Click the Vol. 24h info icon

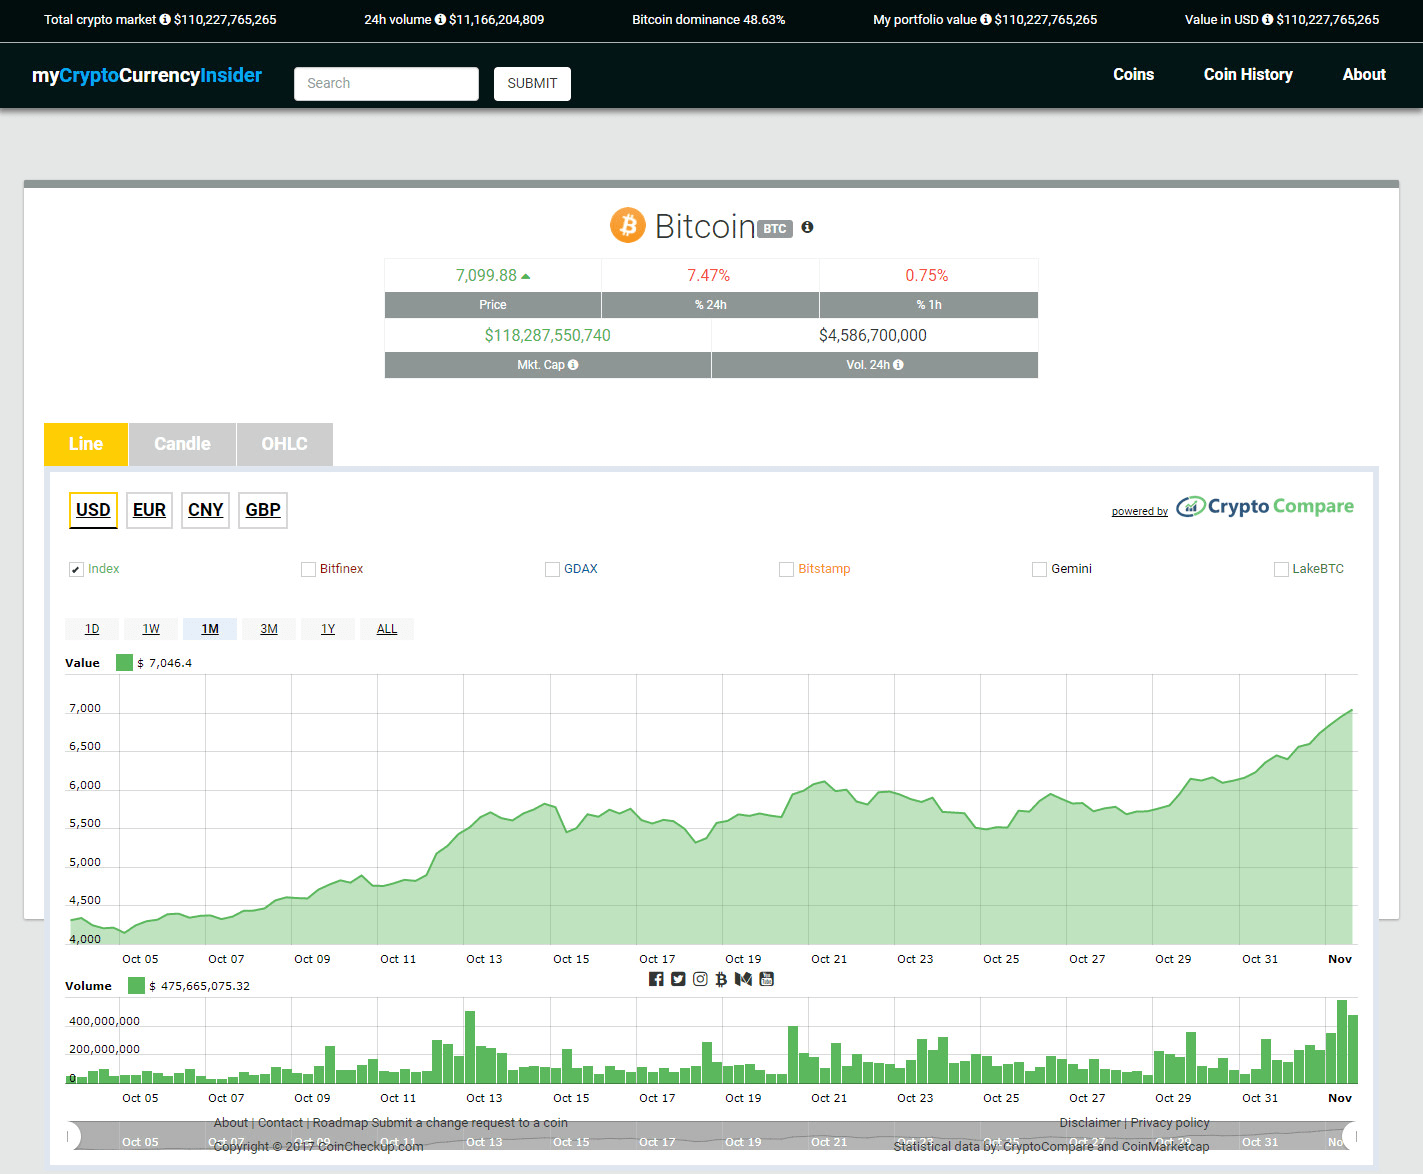tap(898, 365)
